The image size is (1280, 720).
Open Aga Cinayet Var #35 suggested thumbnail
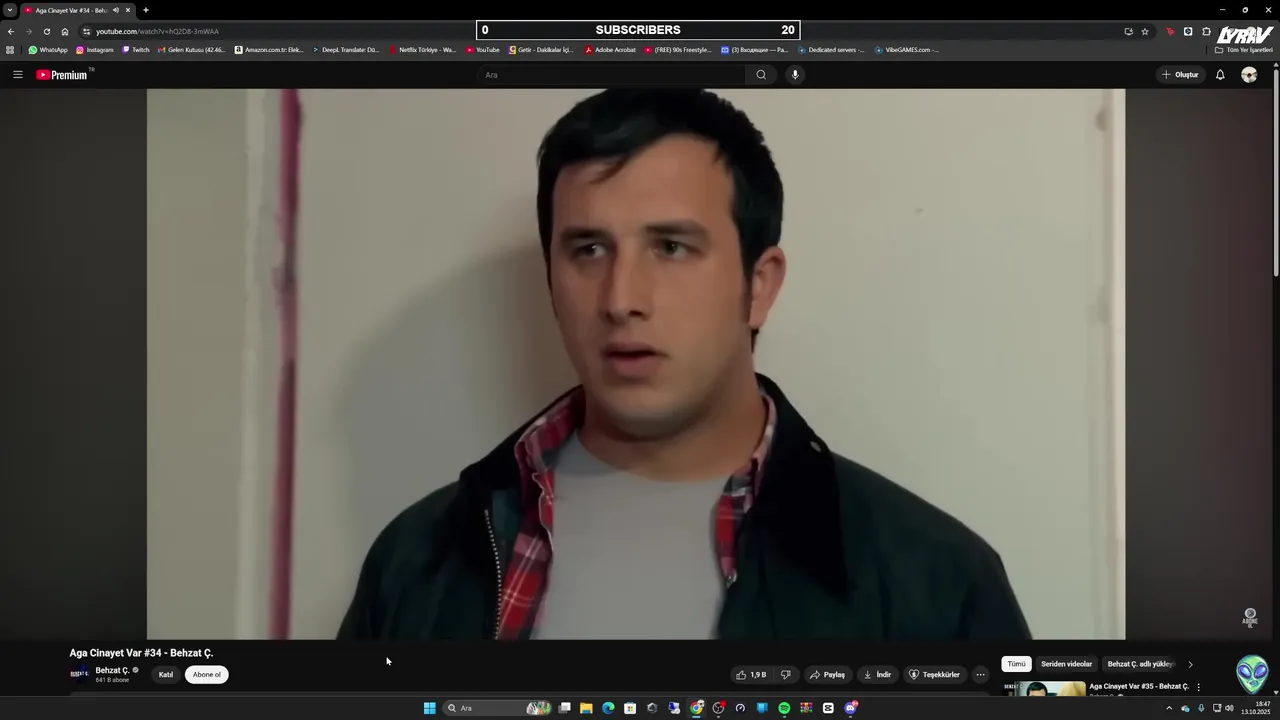click(x=1044, y=689)
